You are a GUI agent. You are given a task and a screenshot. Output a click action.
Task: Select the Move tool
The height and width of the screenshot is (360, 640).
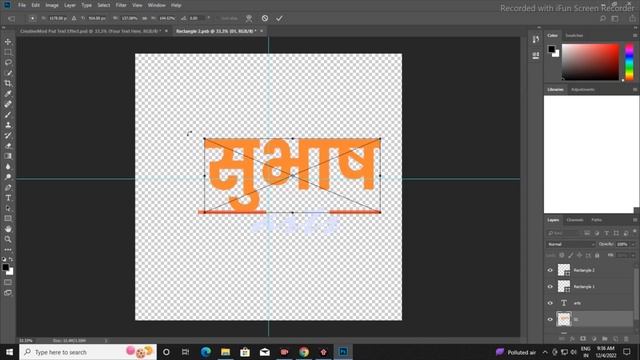[8, 42]
